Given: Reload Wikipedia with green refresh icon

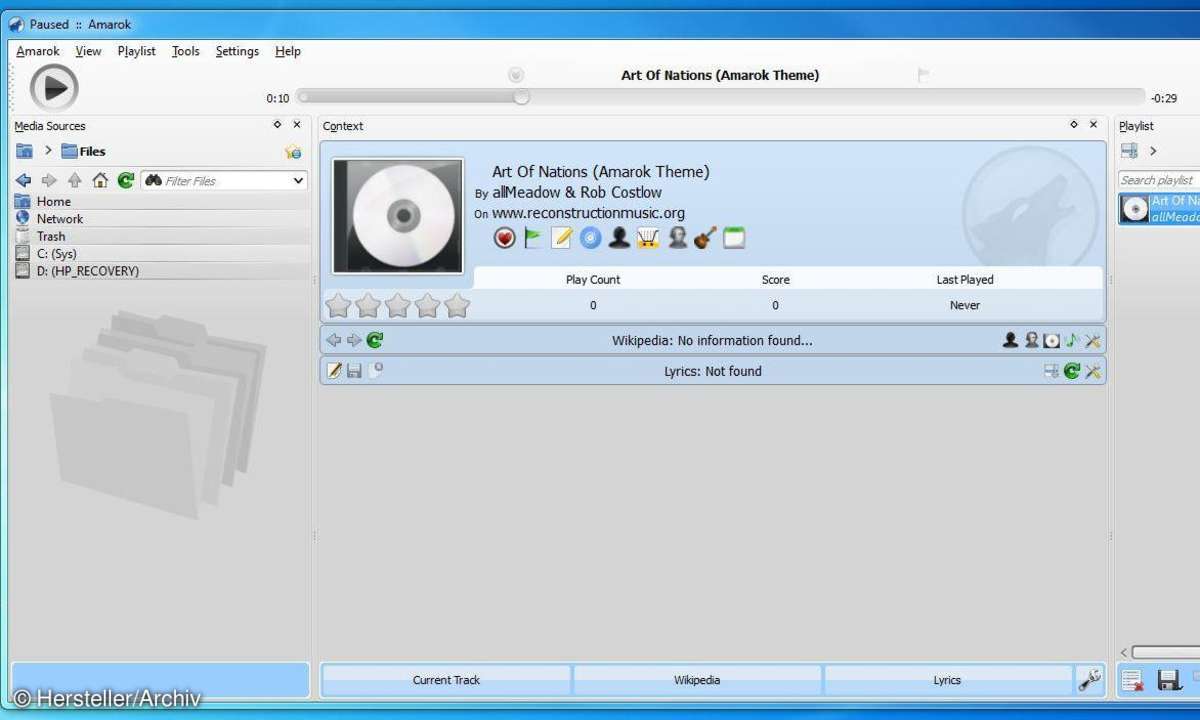Looking at the screenshot, I should (x=375, y=340).
